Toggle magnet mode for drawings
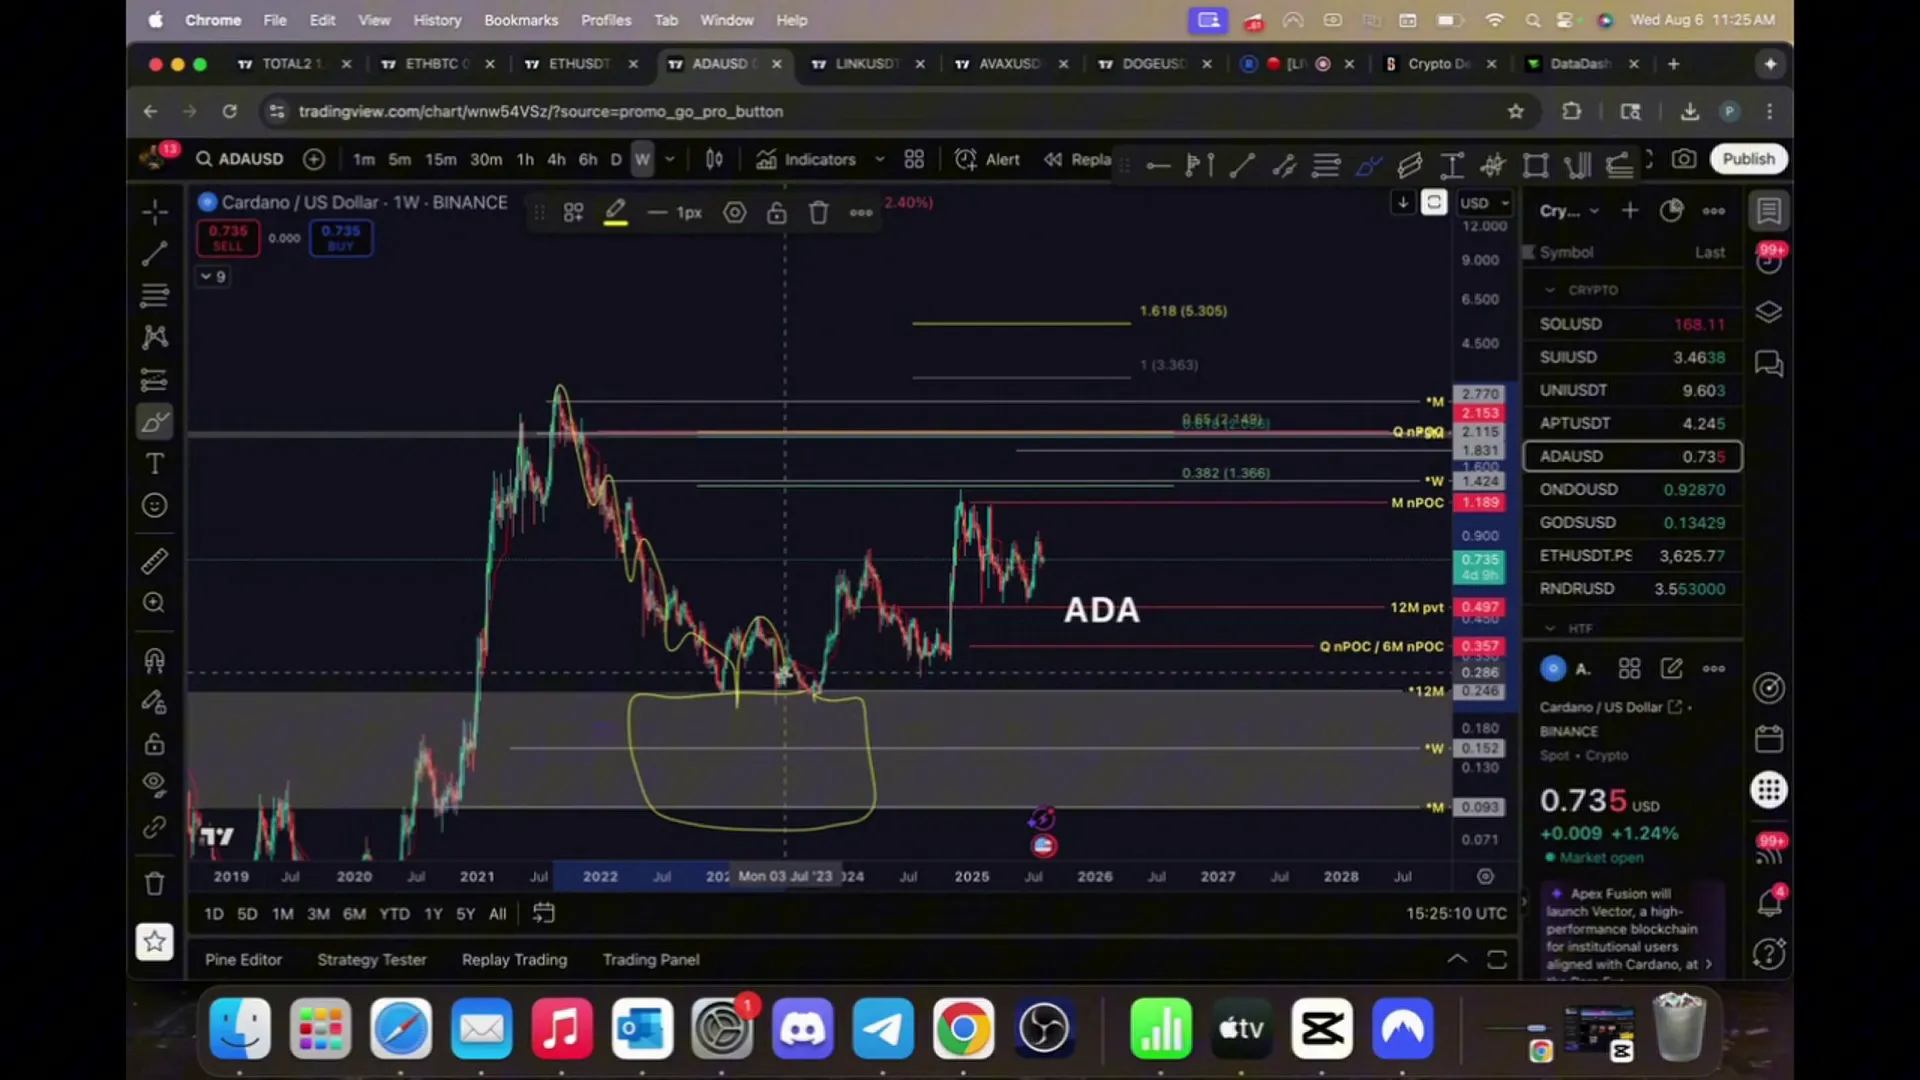The image size is (1920, 1080). pyautogui.click(x=154, y=660)
